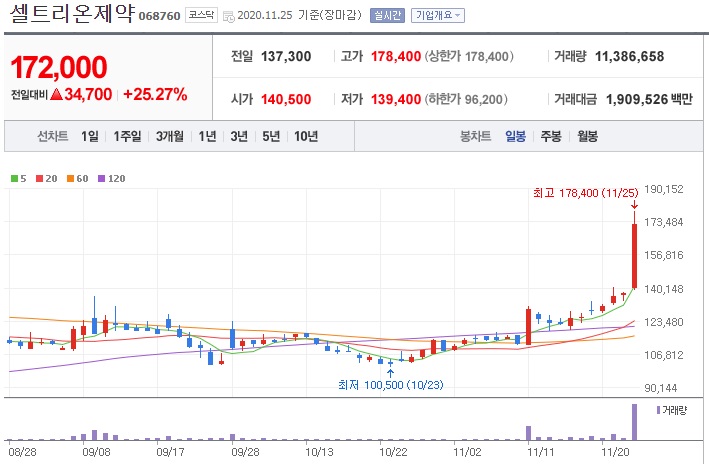The image size is (709, 464).
Task: Click the 코스닥 market badge
Action: 201,15
